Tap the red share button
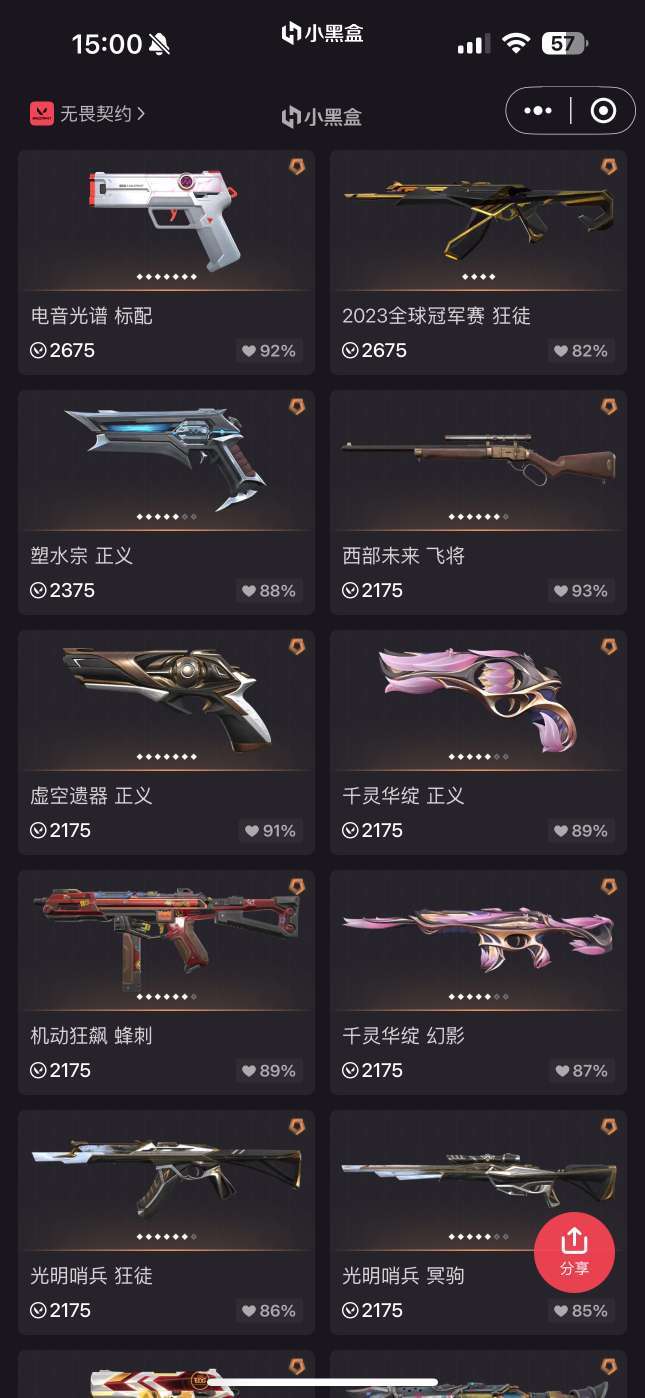Viewport: 645px width, 1398px height. pyautogui.click(x=574, y=1252)
